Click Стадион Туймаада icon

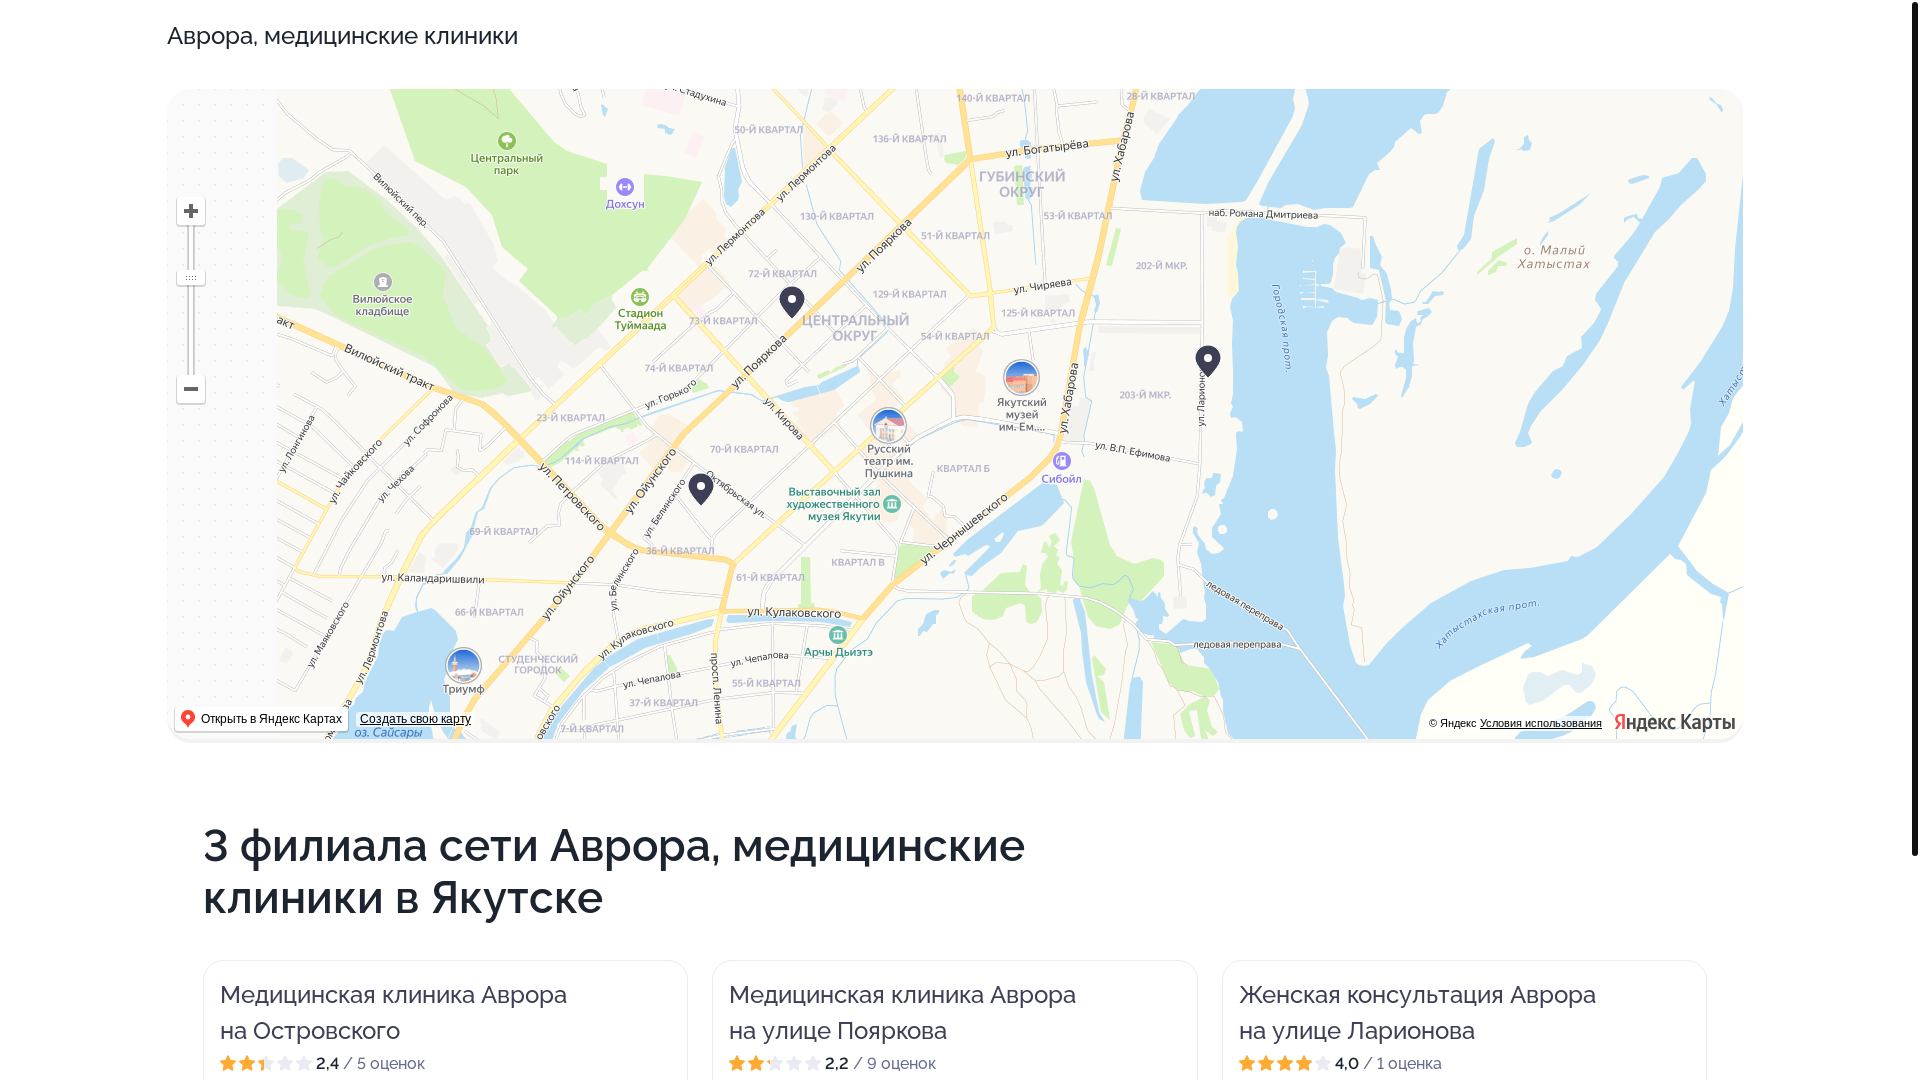[640, 297]
